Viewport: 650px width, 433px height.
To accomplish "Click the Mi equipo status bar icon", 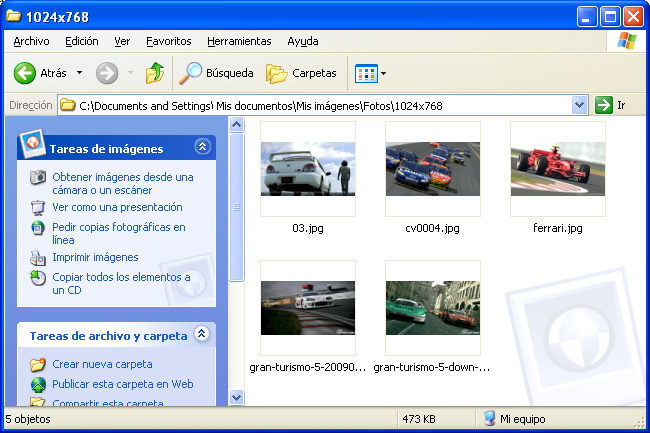I will [490, 418].
